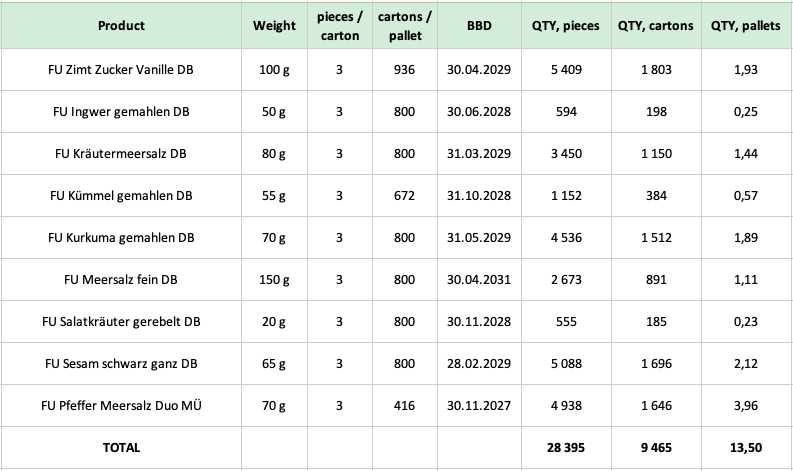Image resolution: width=793 pixels, height=471 pixels.
Task: Select the 416 cartons per pallet cell
Action: [x=405, y=406]
